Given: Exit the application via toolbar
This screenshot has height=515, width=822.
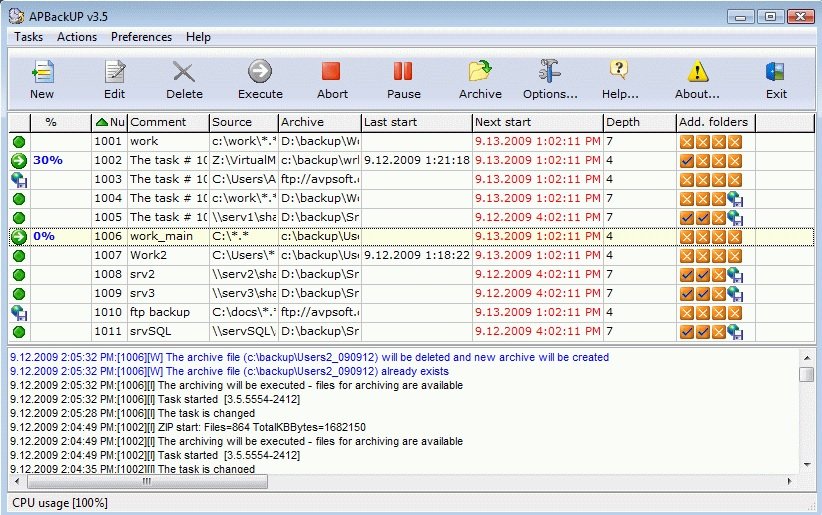Looking at the screenshot, I should tap(776, 80).
